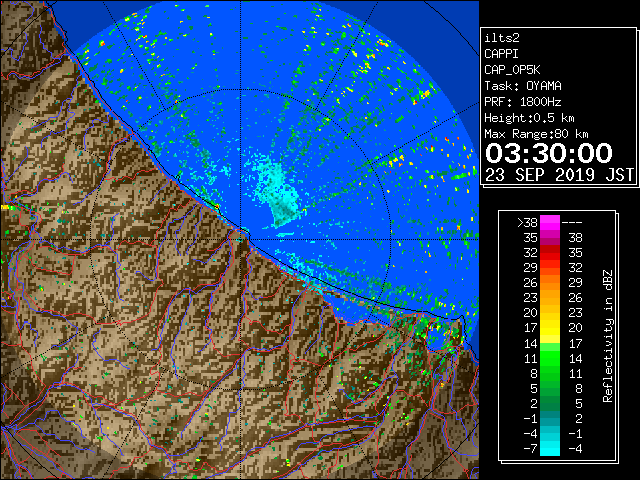
Task: Pick the orange 26 to 29 dBZ swatch
Action: pyautogui.click(x=550, y=283)
